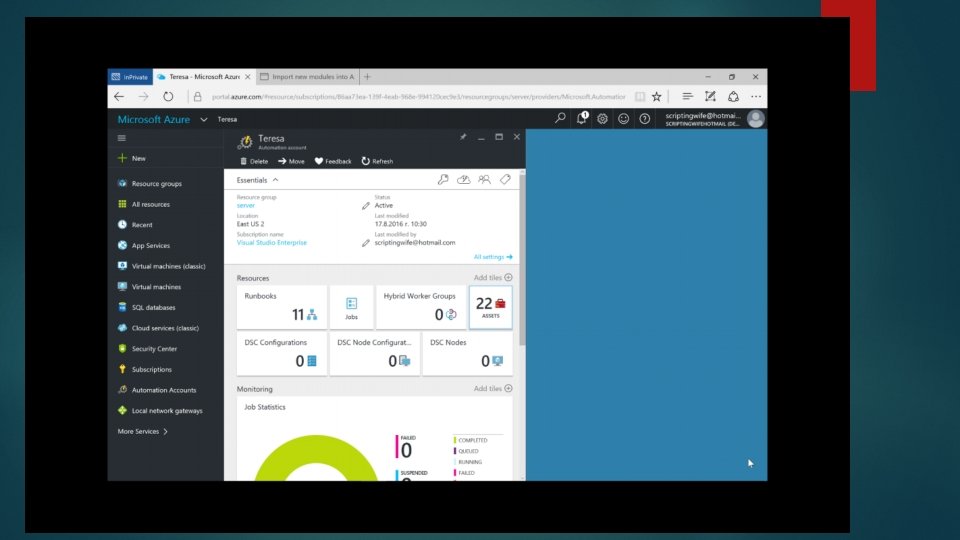The width and height of the screenshot is (960, 540).
Task: Open the server resource group link
Action: tap(246, 206)
